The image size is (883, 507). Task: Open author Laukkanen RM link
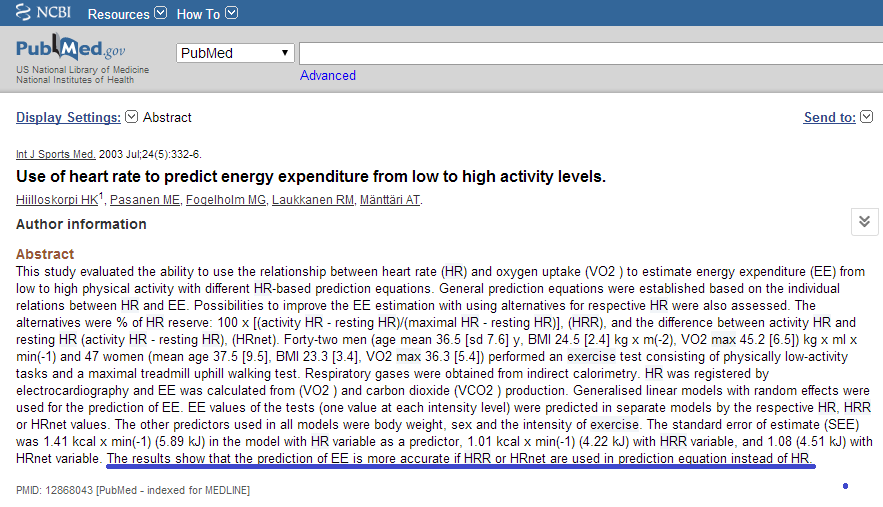313,199
